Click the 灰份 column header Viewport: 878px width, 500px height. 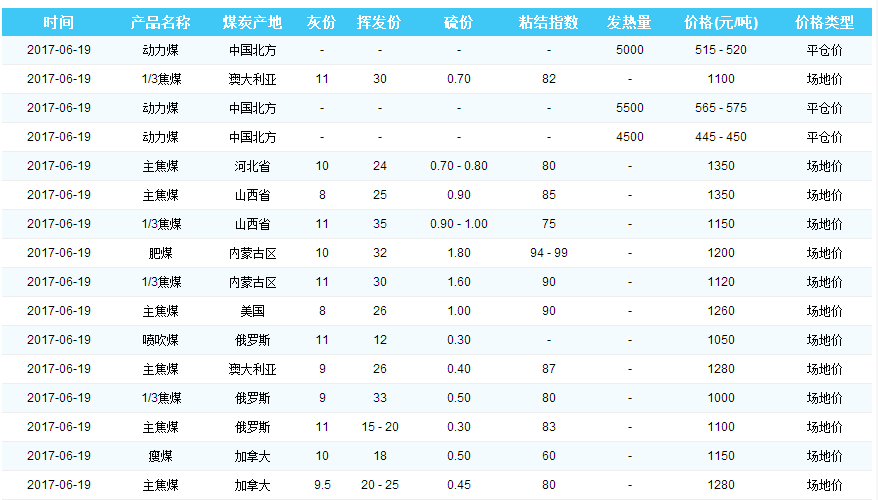pyautogui.click(x=321, y=22)
